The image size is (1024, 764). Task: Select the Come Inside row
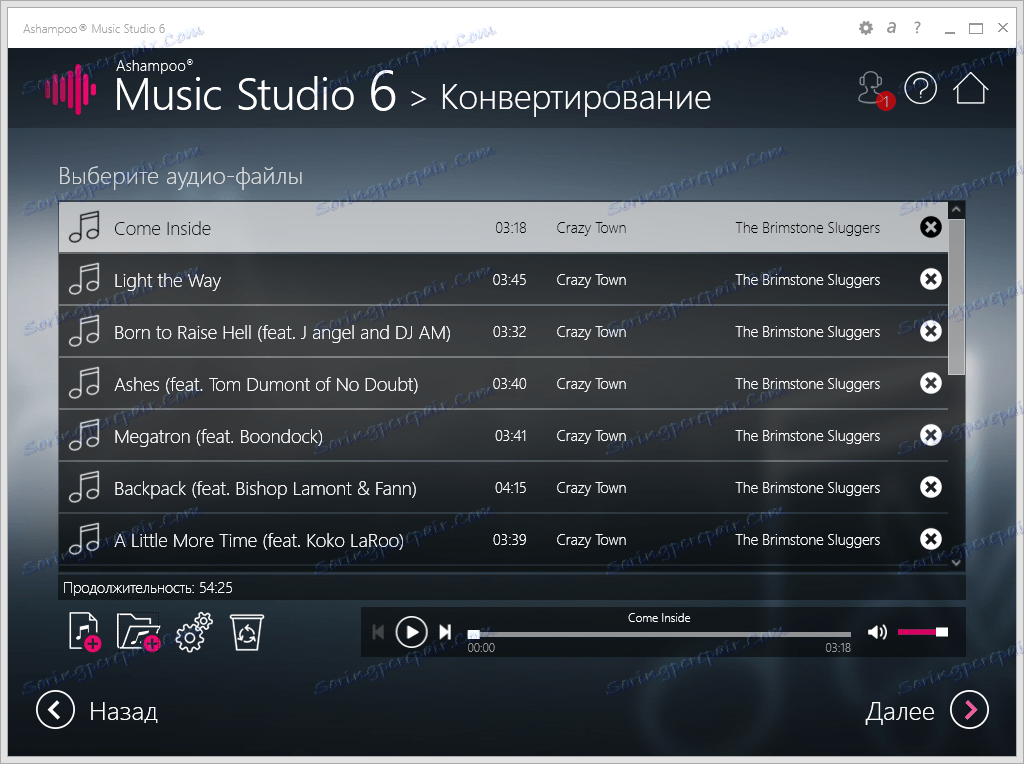(x=503, y=227)
